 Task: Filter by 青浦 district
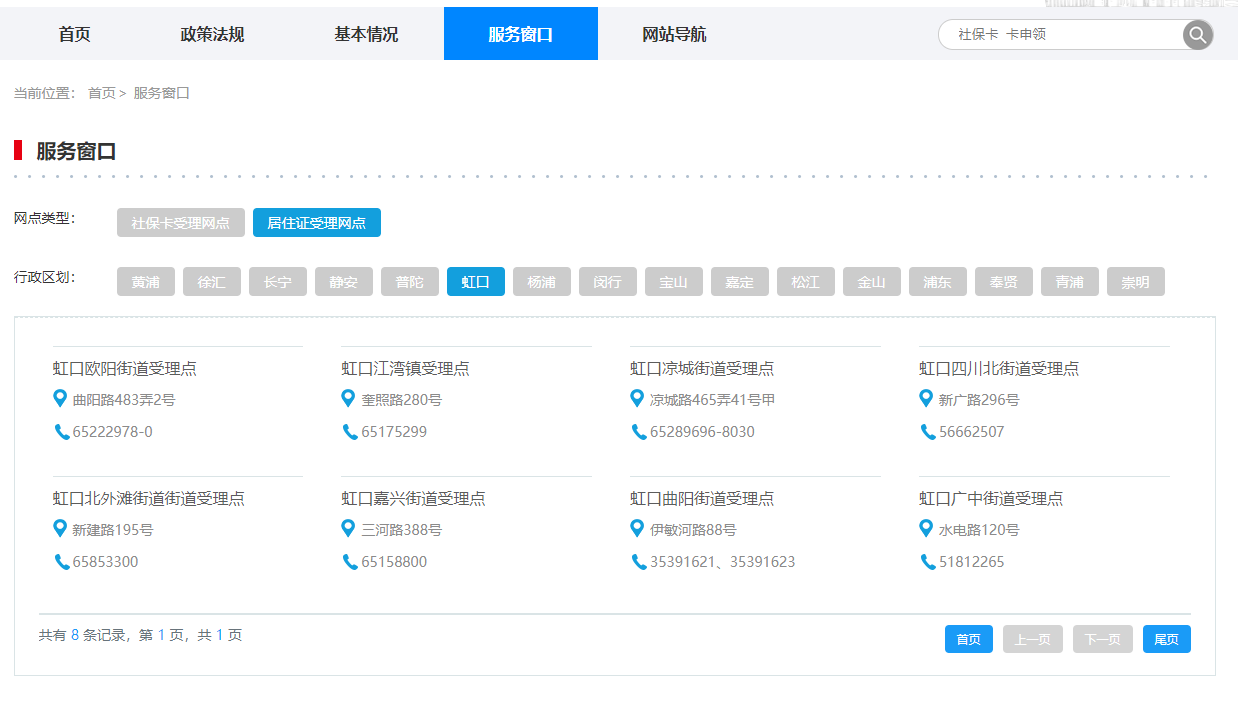(x=1070, y=282)
